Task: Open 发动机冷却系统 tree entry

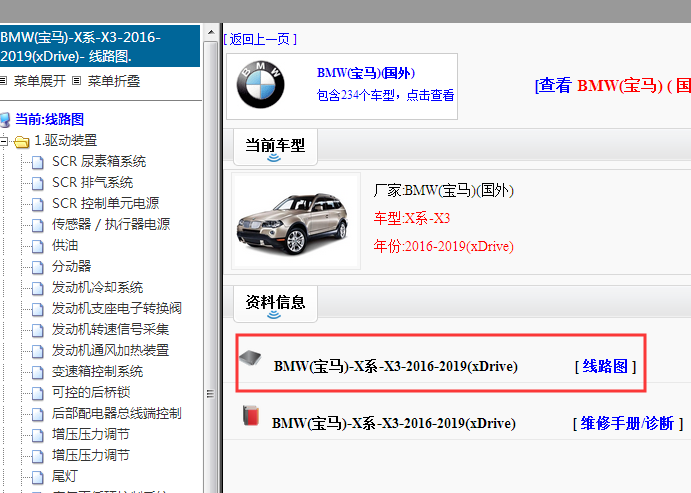Action: coord(97,288)
